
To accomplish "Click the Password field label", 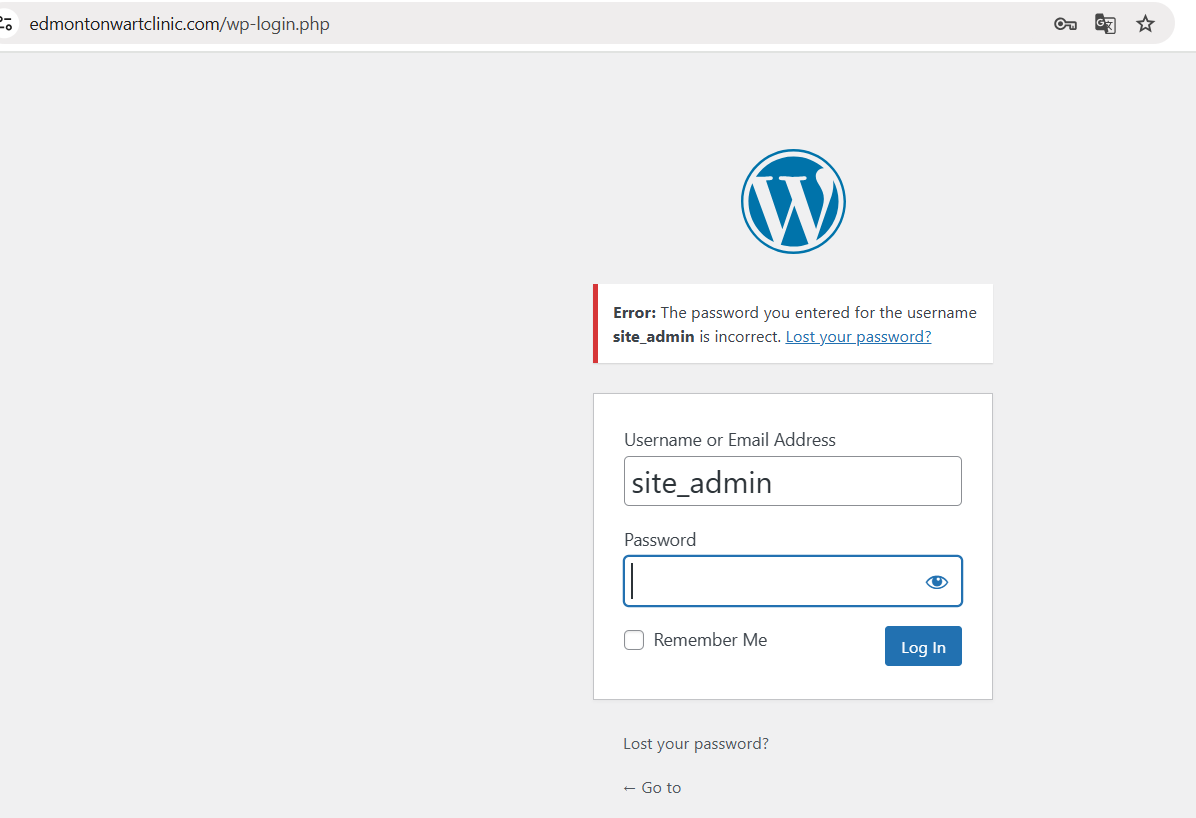I will pyautogui.click(x=660, y=540).
